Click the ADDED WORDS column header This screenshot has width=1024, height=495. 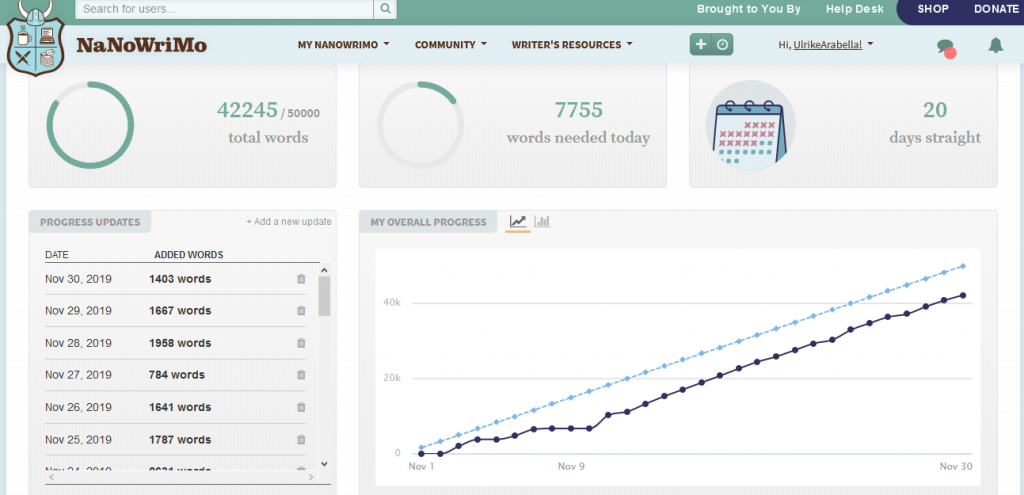point(189,255)
